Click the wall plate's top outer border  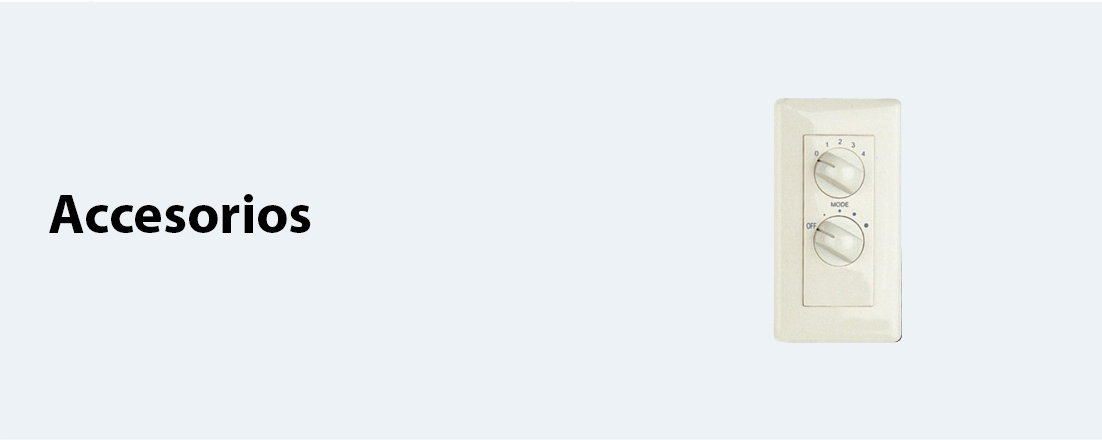pos(838,103)
